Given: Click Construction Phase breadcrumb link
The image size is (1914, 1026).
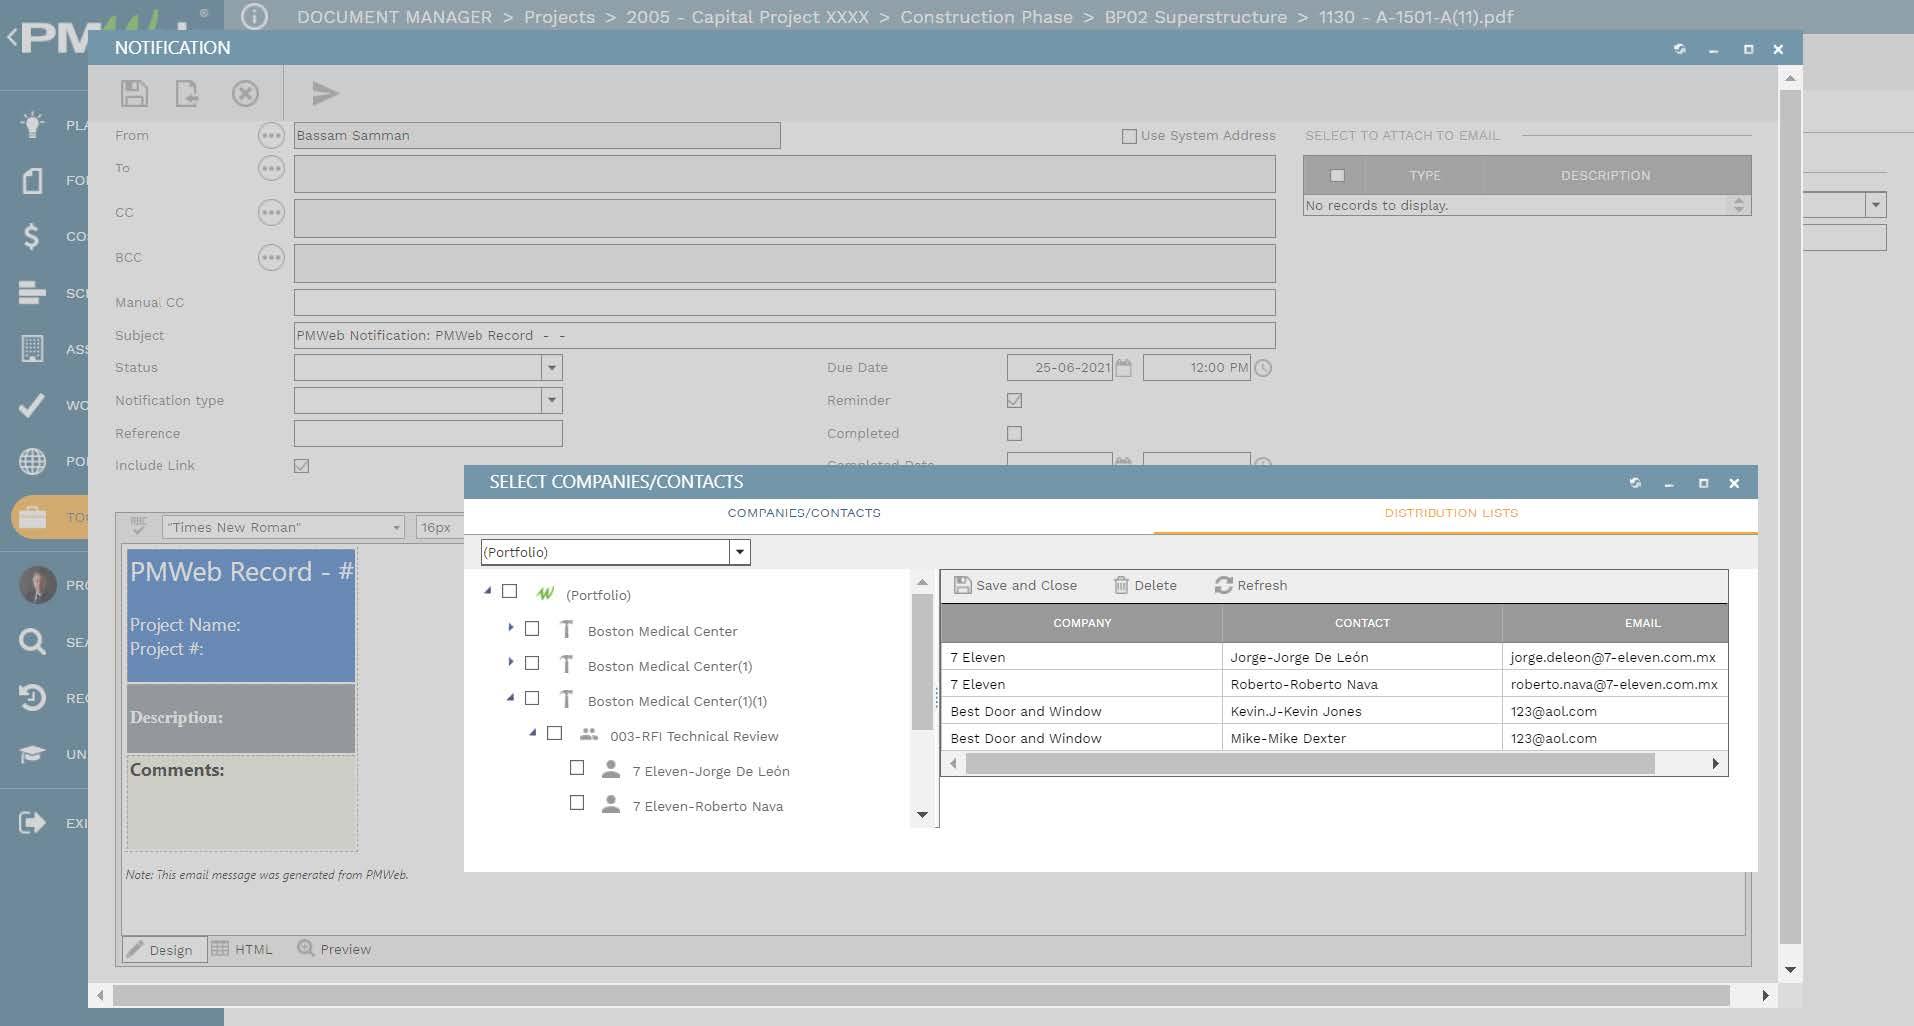Looking at the screenshot, I should (986, 17).
